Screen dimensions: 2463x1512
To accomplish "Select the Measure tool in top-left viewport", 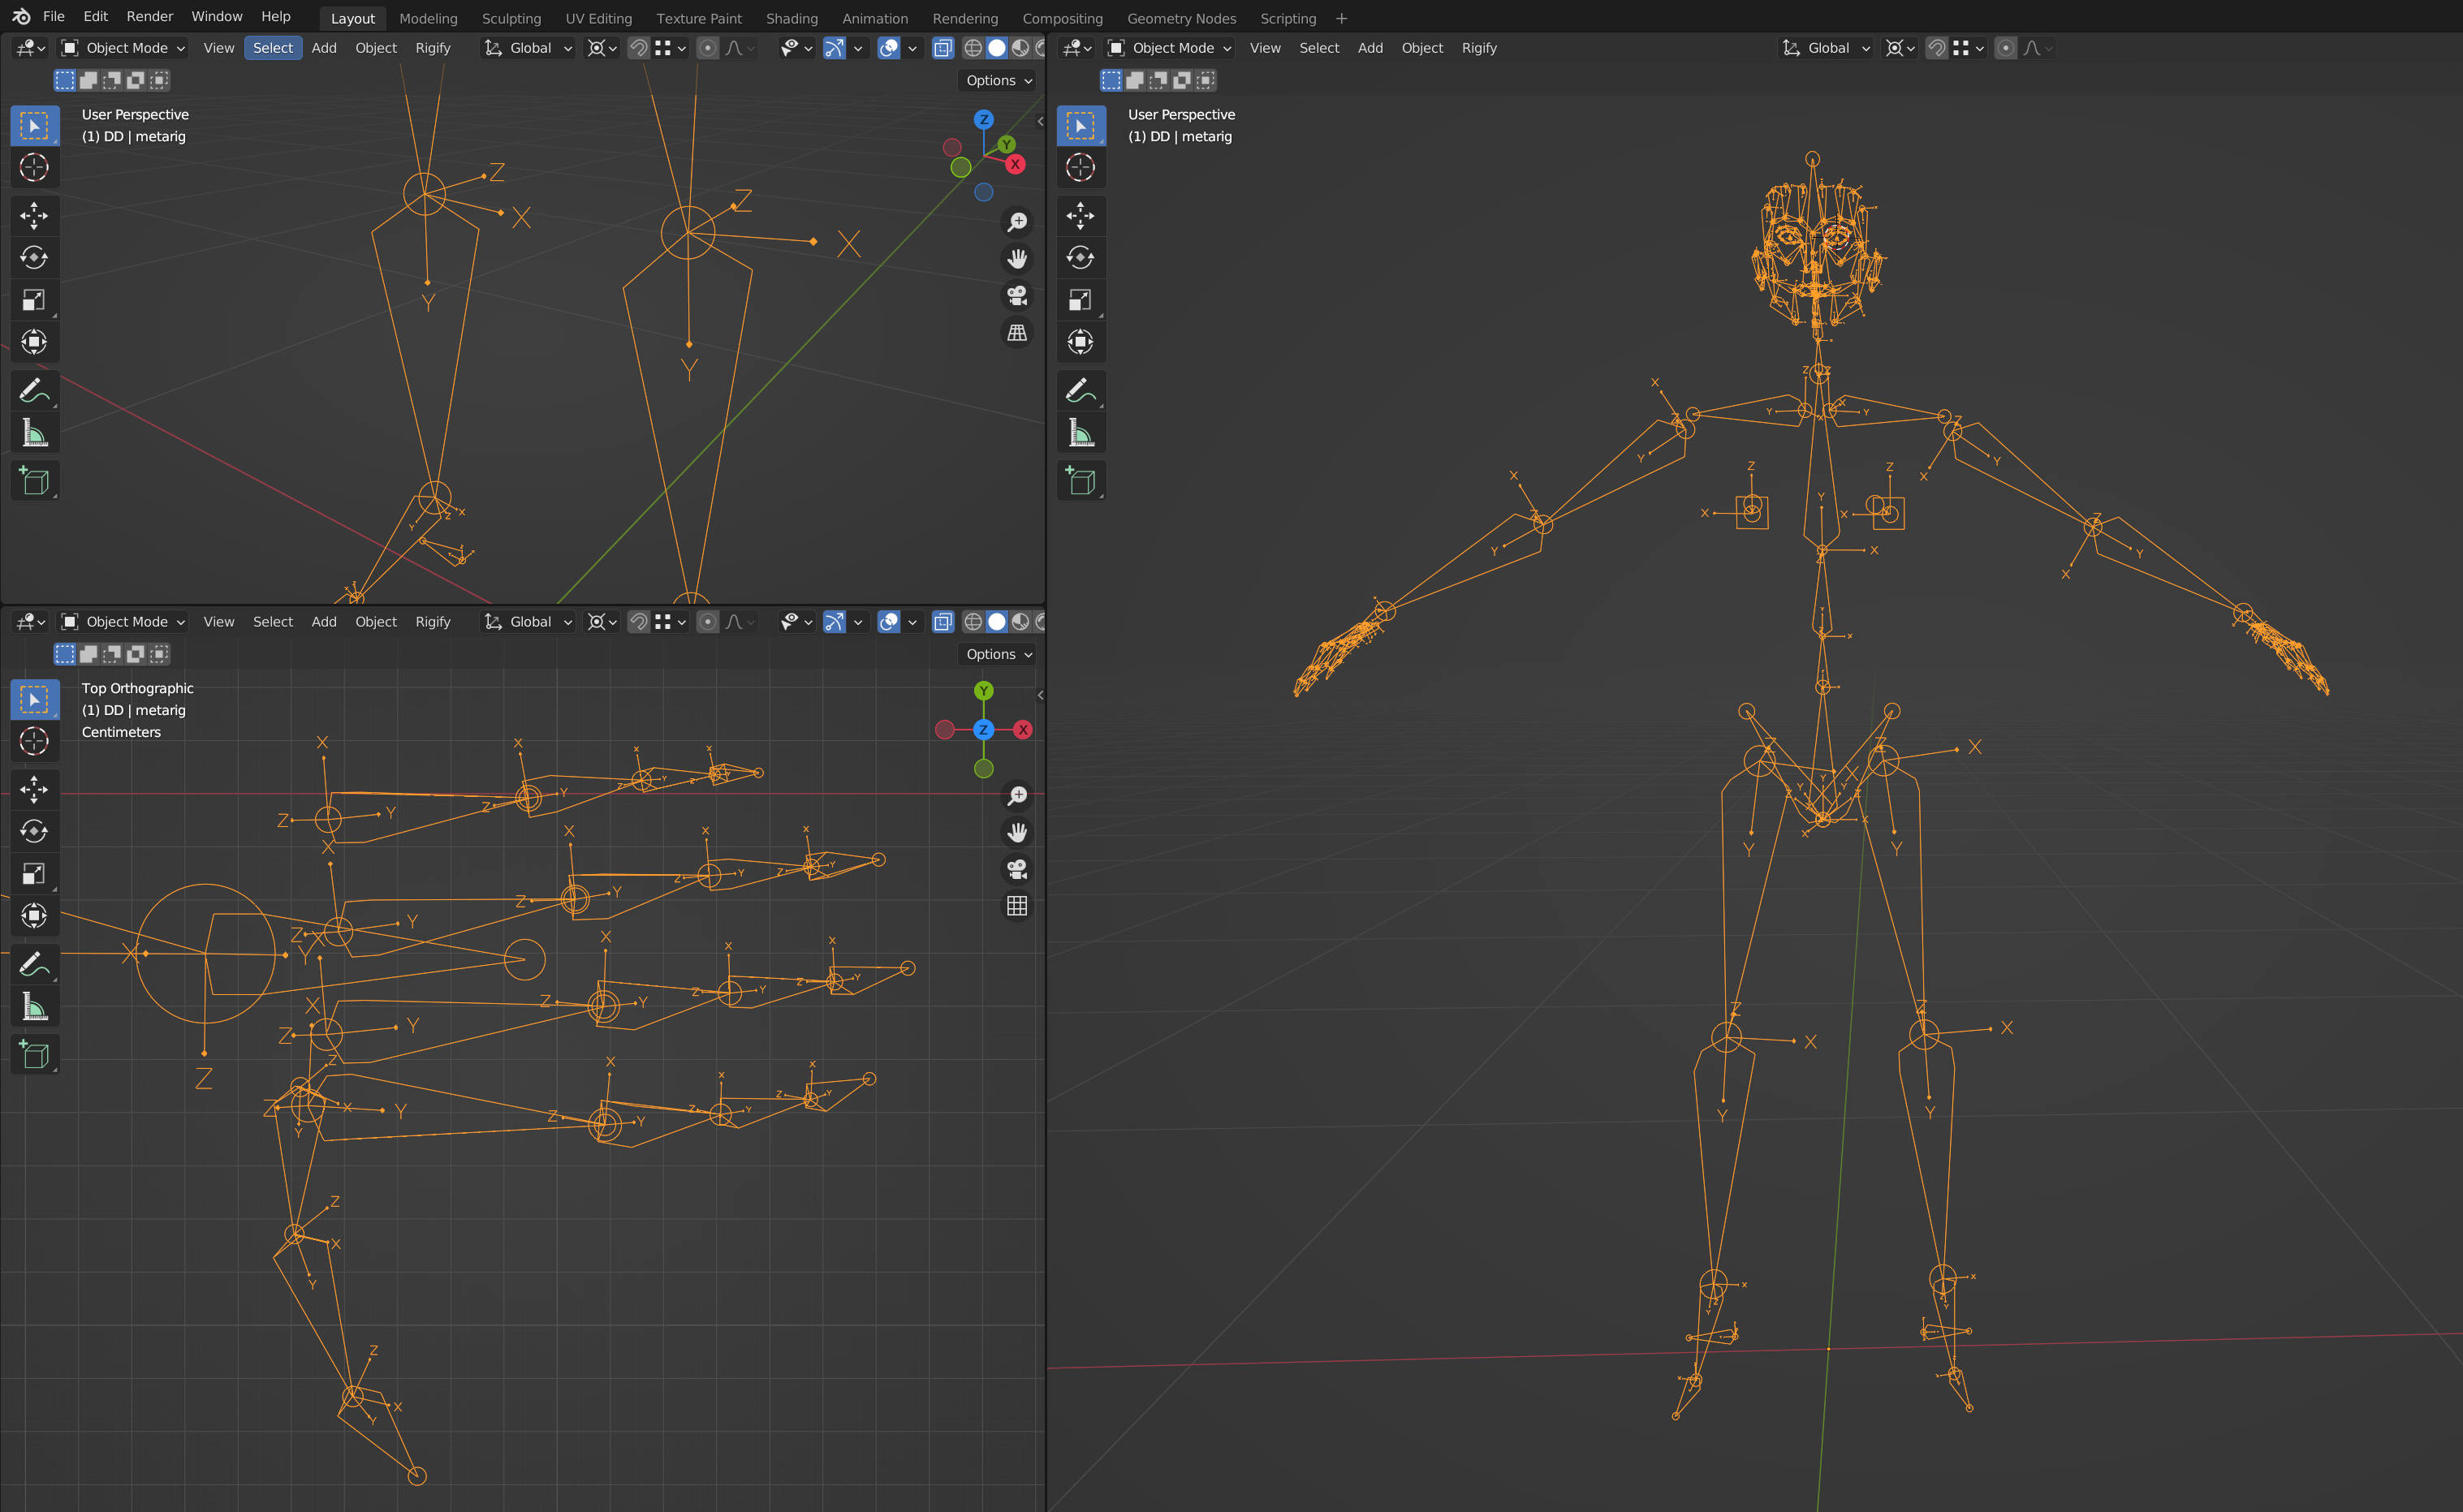I will (34, 433).
